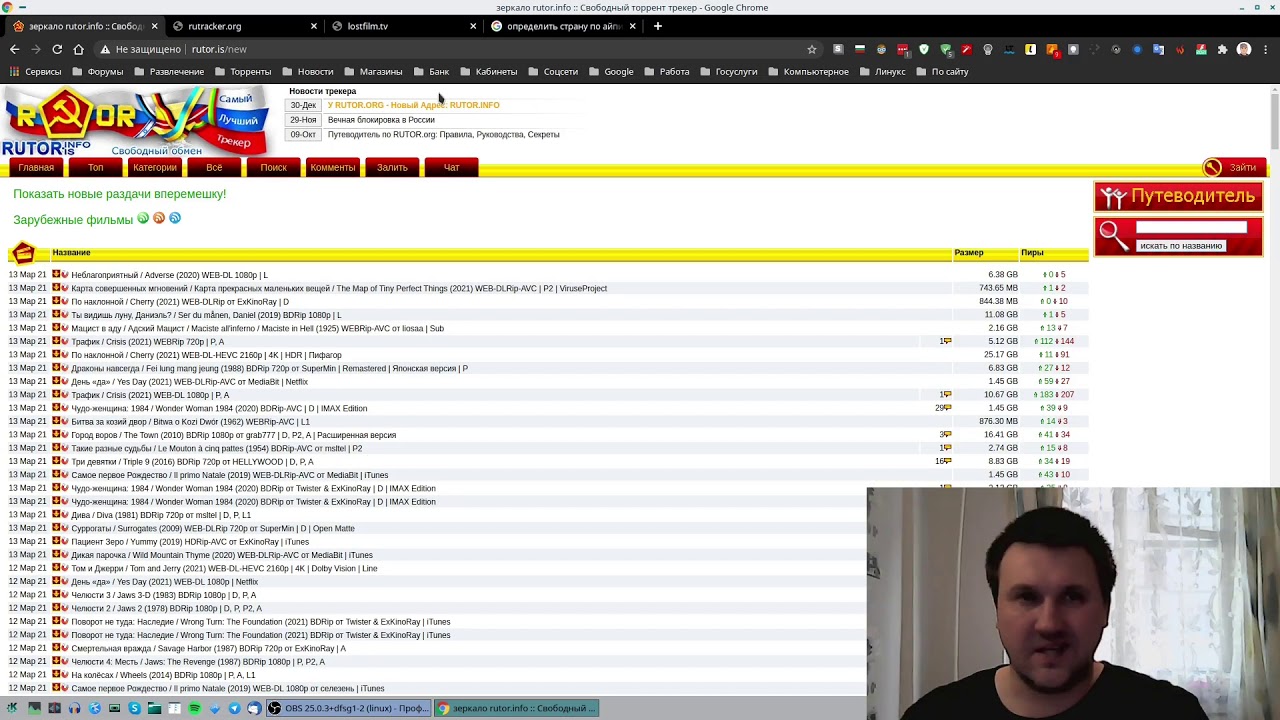Click the Зайти login button
1280x720 pixels.
1234,167
